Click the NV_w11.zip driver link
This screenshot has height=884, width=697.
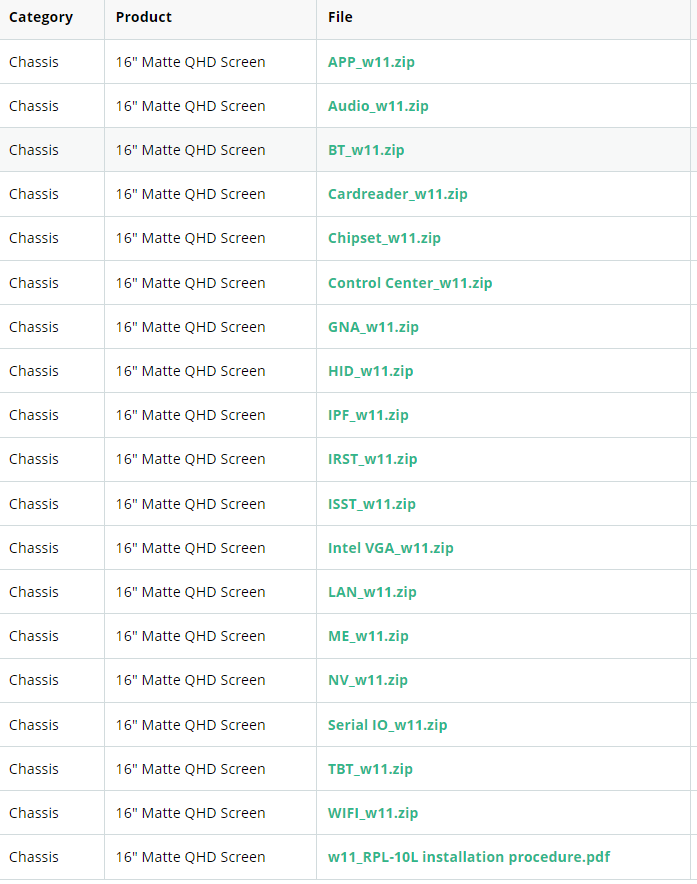click(368, 680)
